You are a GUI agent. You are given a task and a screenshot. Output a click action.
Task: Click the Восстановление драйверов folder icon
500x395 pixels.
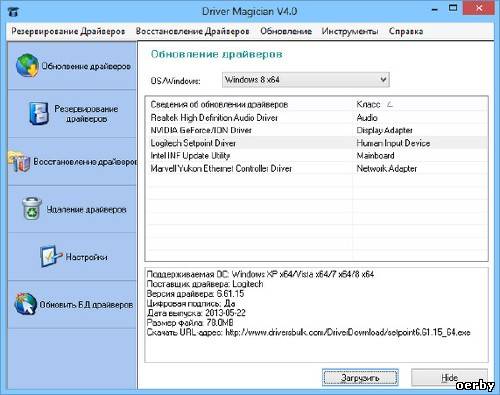click(20, 162)
